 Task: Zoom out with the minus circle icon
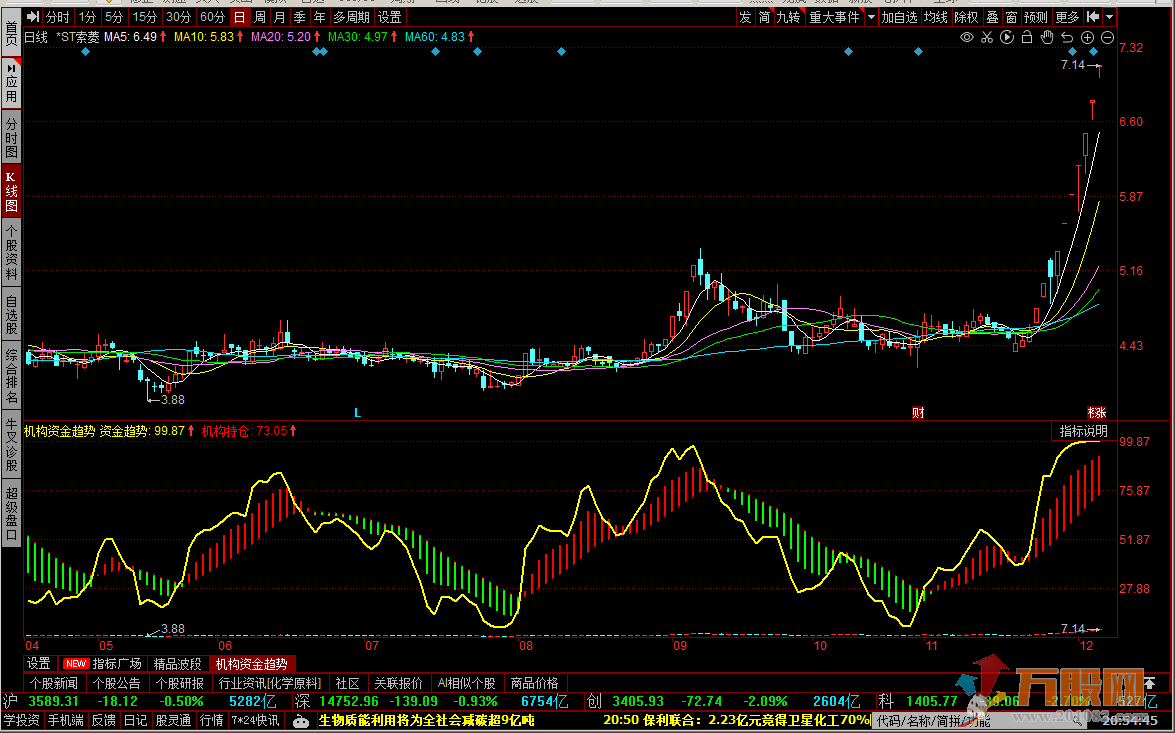[x=1108, y=37]
